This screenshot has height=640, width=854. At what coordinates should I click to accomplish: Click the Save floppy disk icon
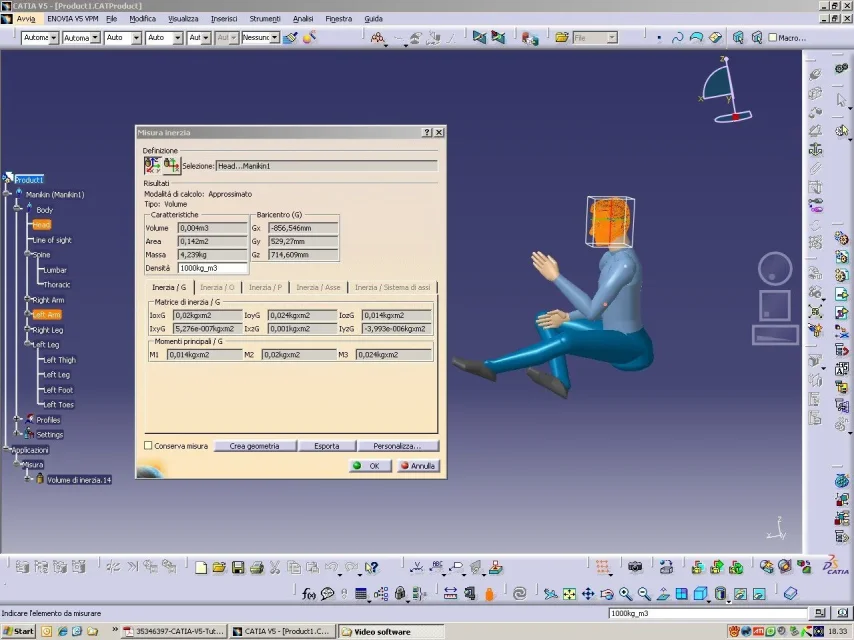pyautogui.click(x=238, y=568)
